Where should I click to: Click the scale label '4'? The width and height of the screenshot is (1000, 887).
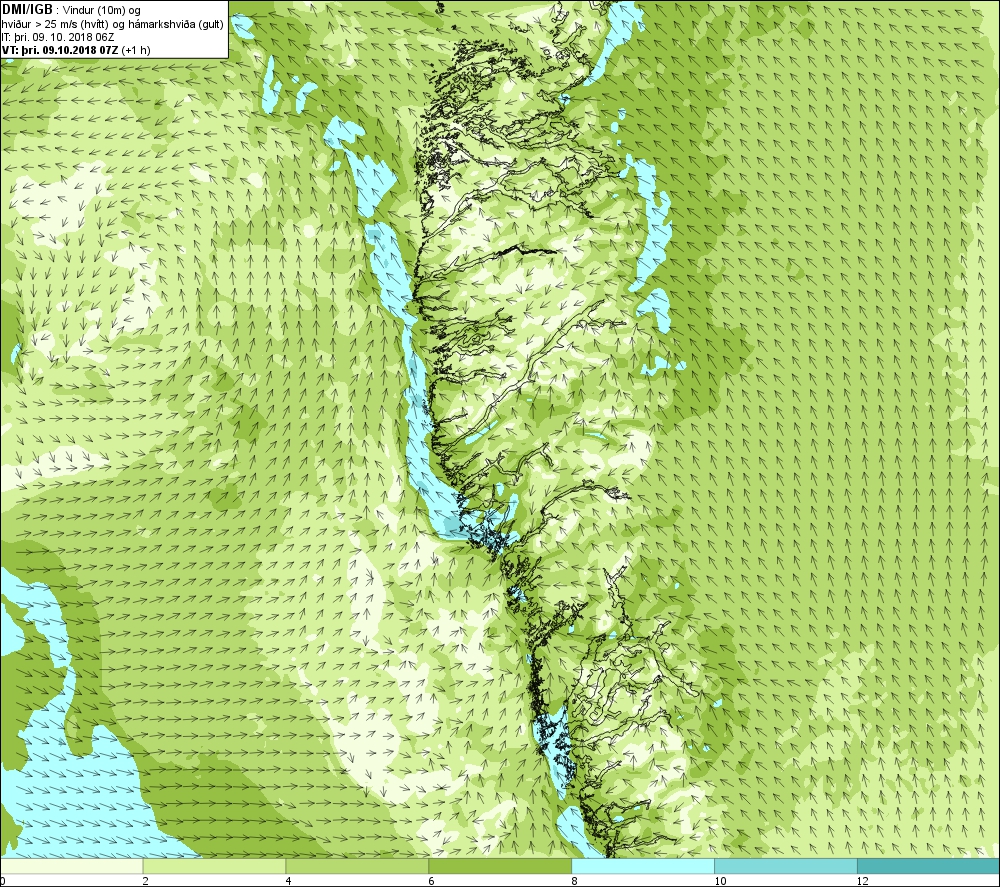point(288,881)
